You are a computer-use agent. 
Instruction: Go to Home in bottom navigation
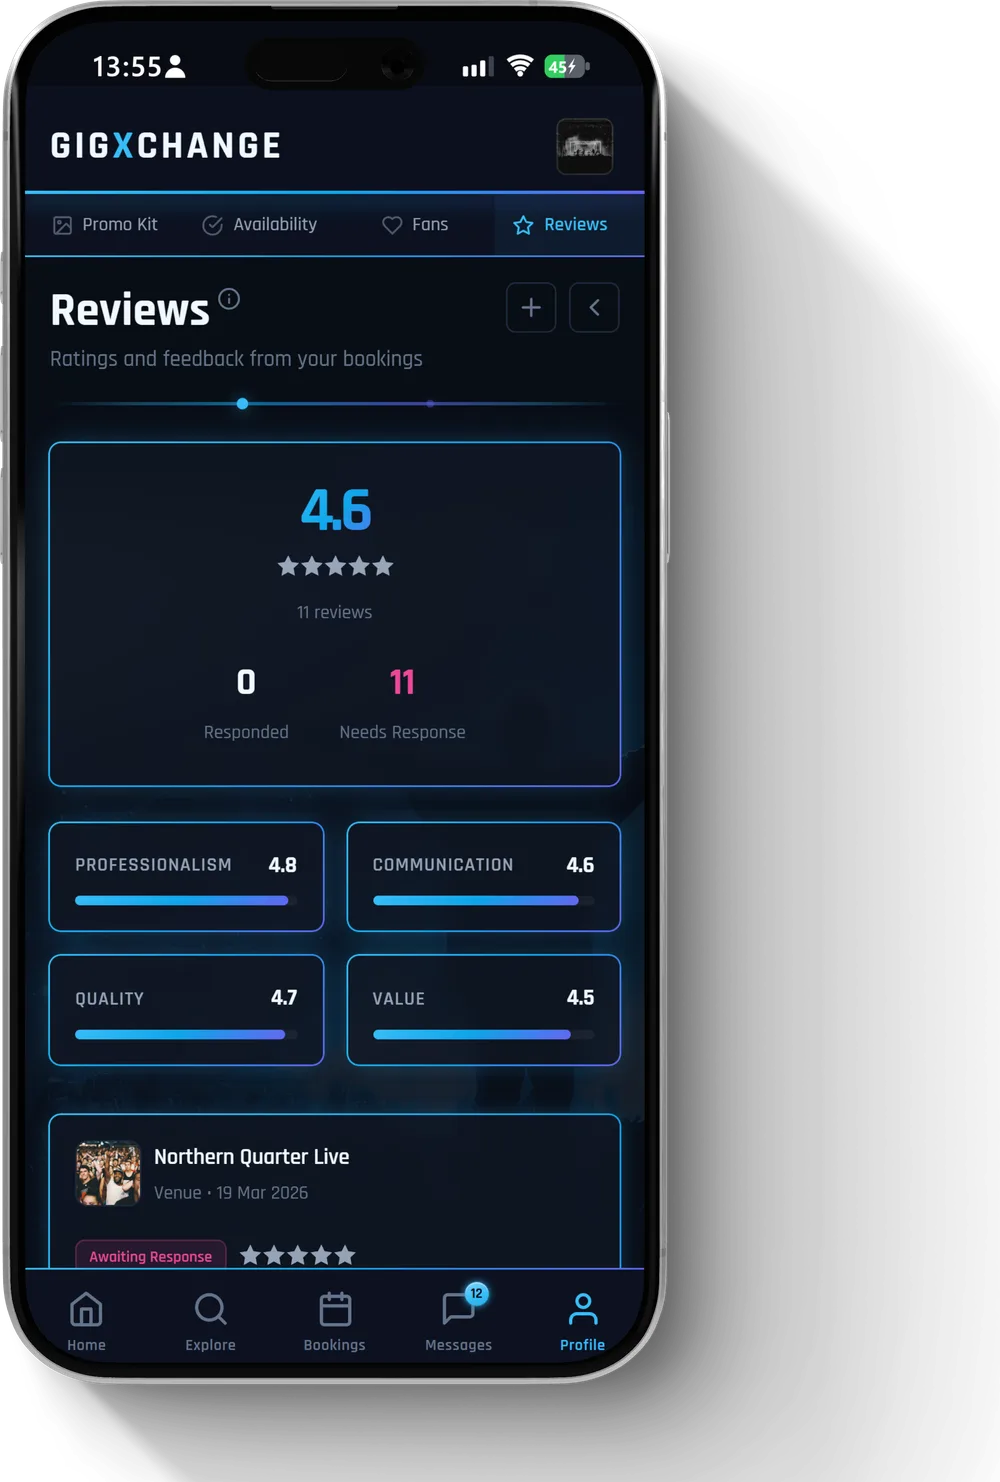coord(86,1321)
